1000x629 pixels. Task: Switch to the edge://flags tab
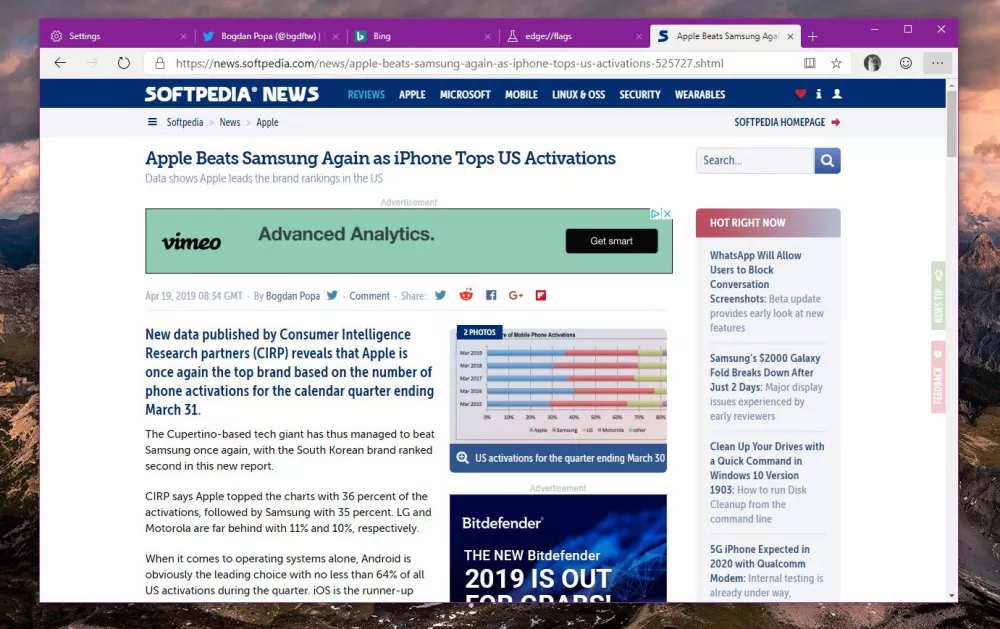pyautogui.click(x=573, y=36)
